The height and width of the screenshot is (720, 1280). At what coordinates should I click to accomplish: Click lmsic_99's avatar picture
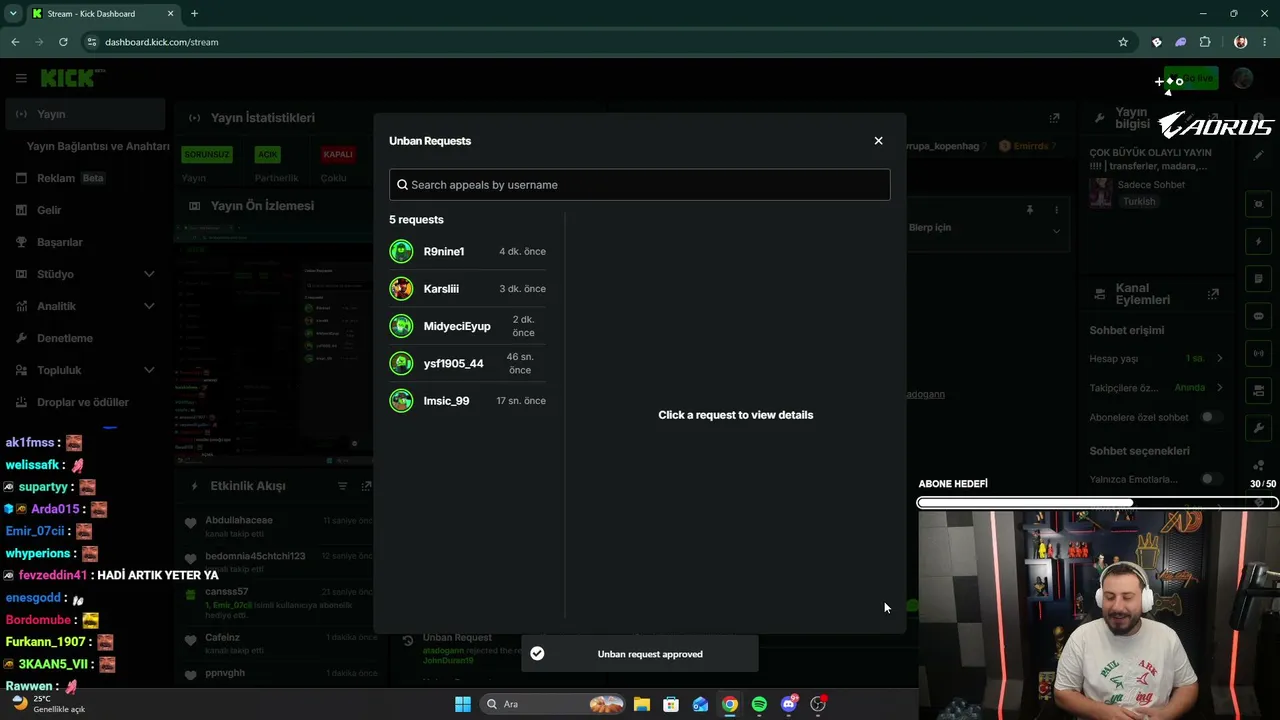tap(401, 401)
